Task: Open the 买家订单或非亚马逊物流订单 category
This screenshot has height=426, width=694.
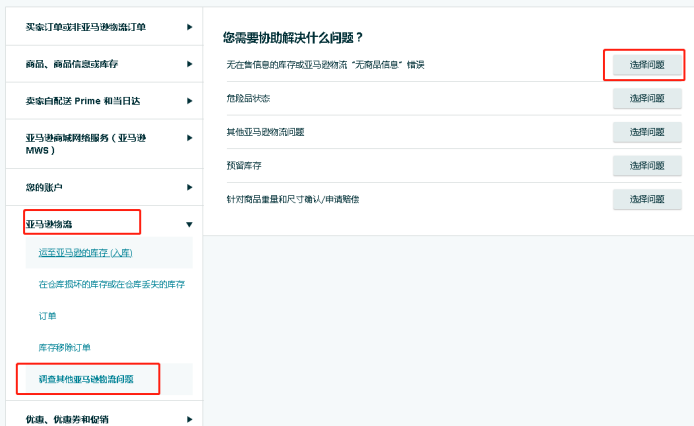Action: pyautogui.click(x=85, y=27)
